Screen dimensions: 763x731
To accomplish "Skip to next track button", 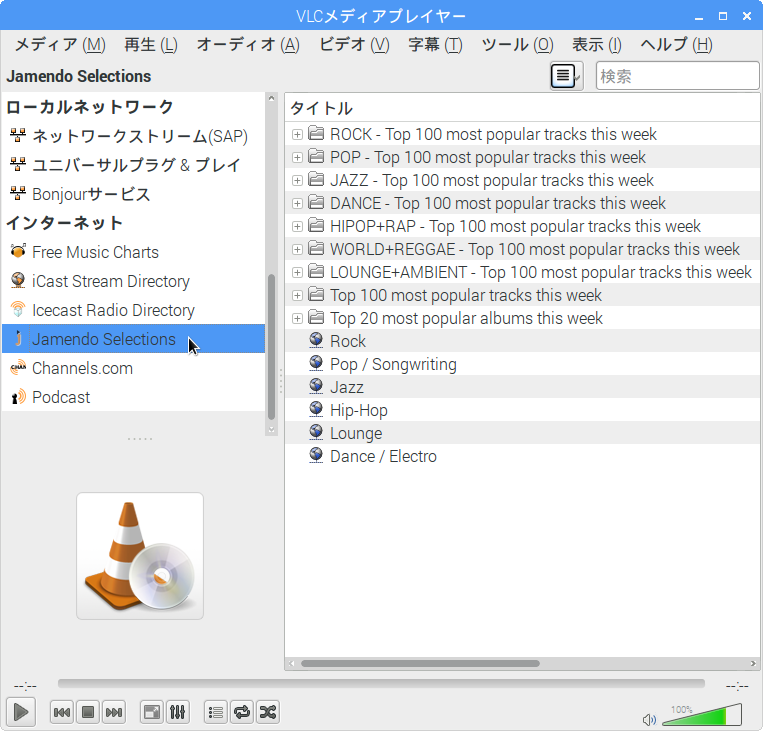I will coord(114,712).
